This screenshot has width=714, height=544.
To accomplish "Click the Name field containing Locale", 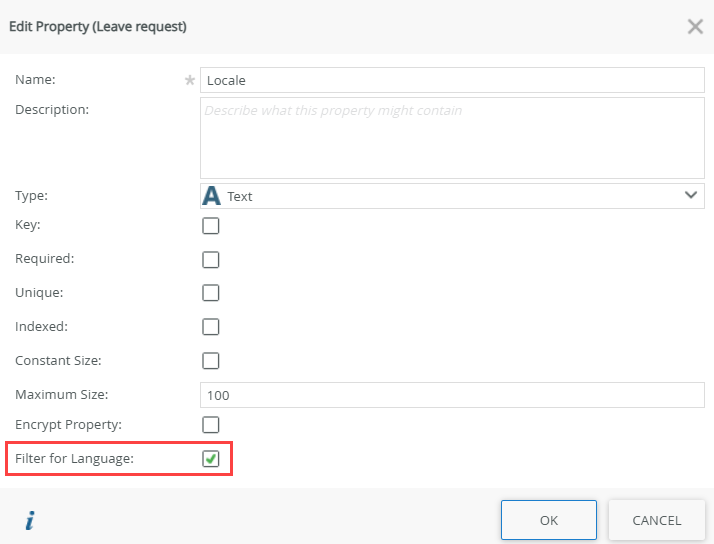I will 452,80.
